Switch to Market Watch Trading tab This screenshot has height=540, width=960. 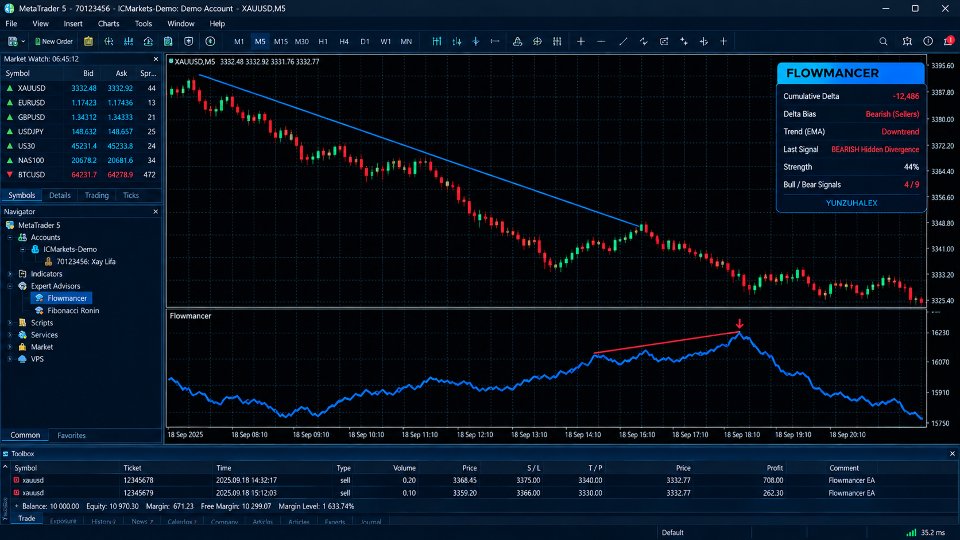pos(97,195)
